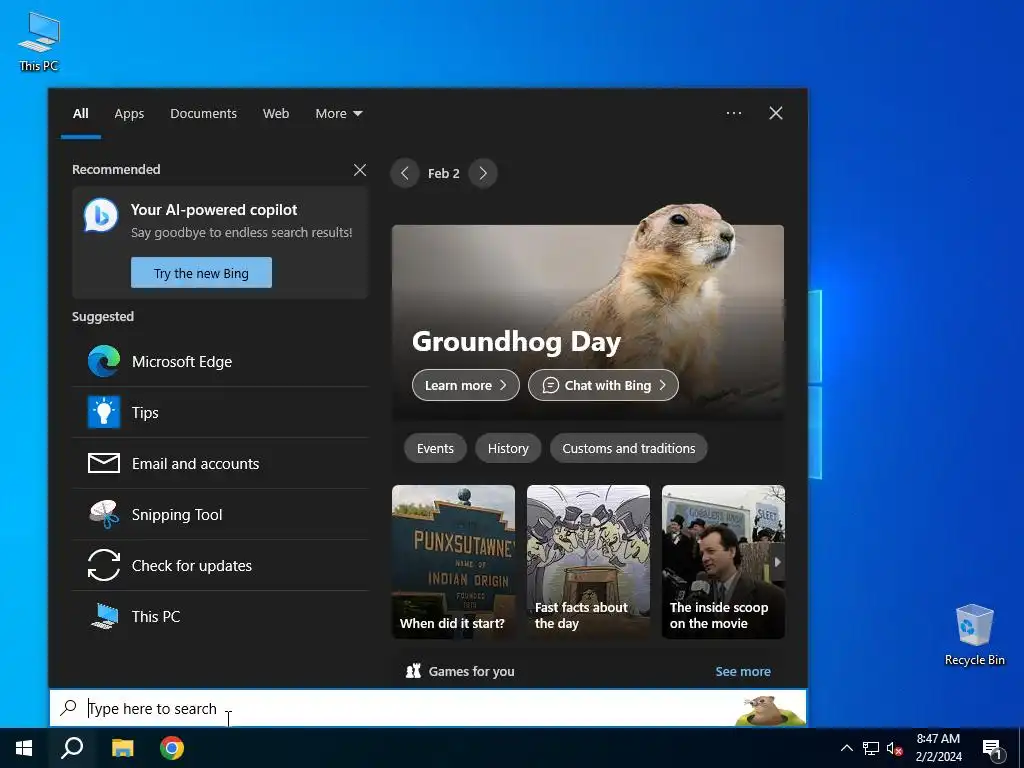Close the search panel with X

coord(776,113)
